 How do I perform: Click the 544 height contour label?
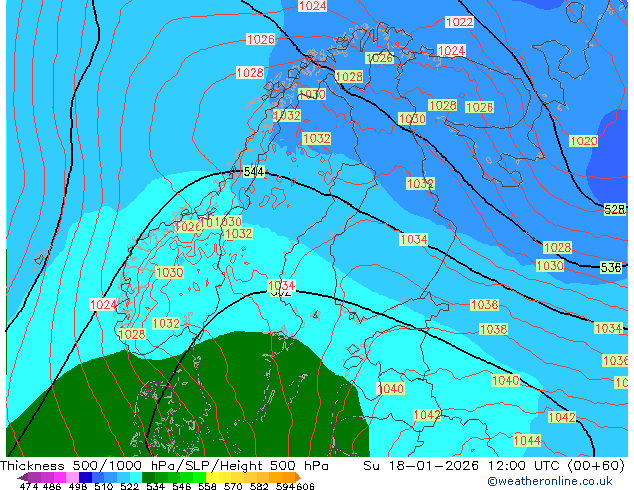[x=254, y=172]
